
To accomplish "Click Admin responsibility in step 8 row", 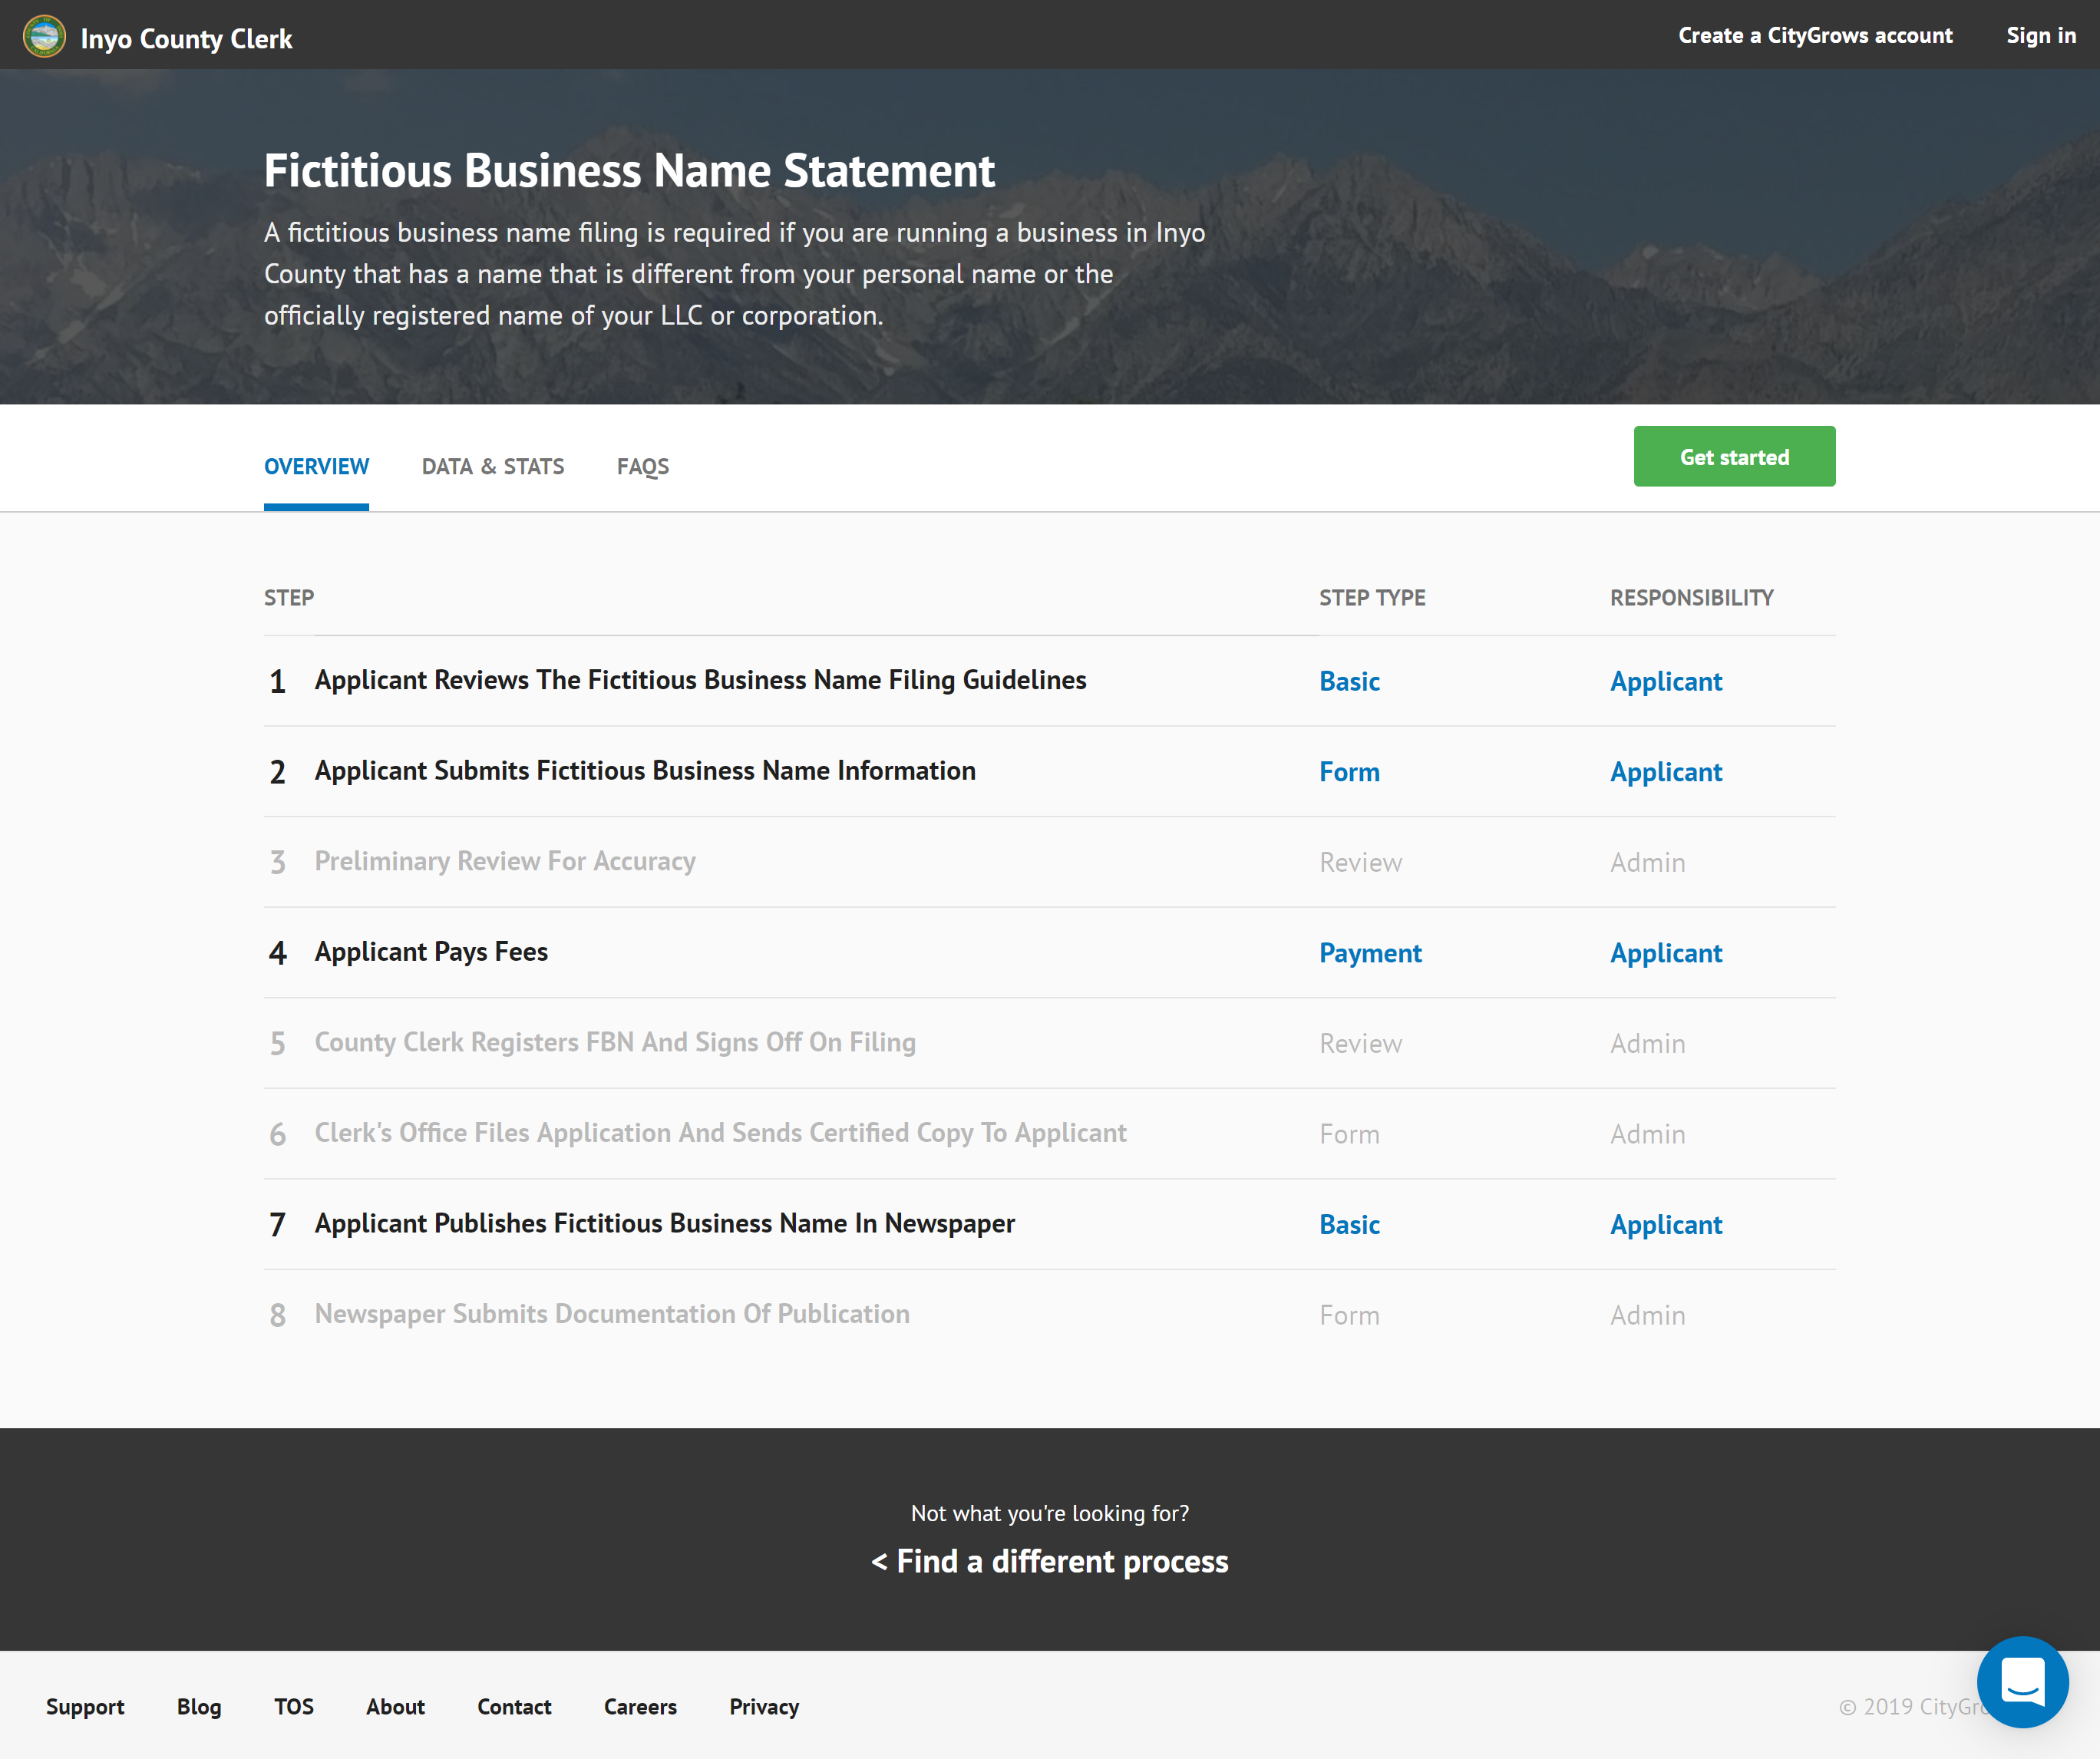I will point(1647,1316).
